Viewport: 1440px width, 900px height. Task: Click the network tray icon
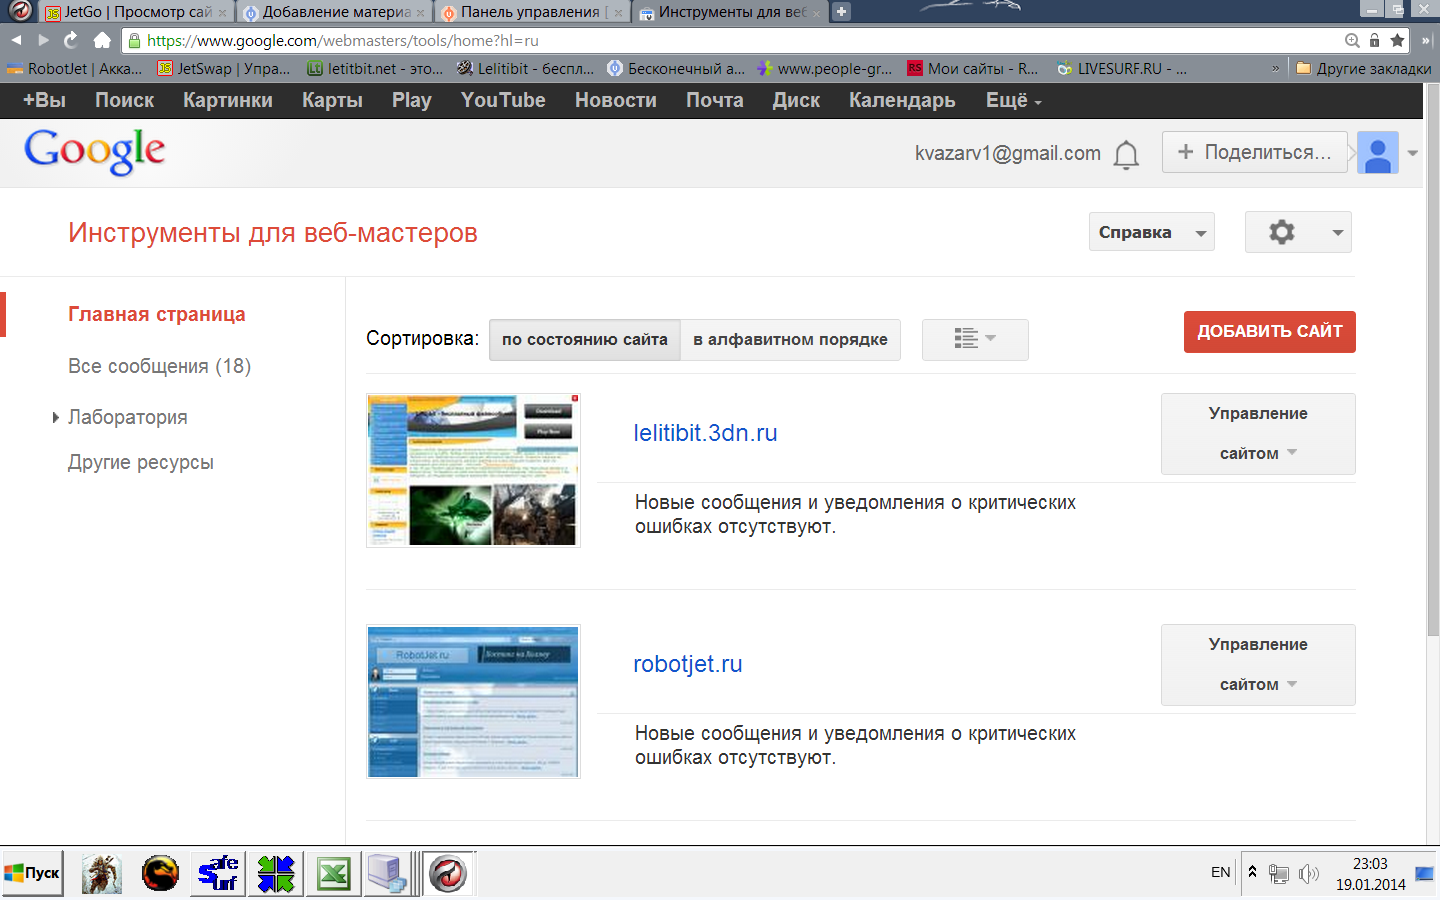coord(1278,874)
